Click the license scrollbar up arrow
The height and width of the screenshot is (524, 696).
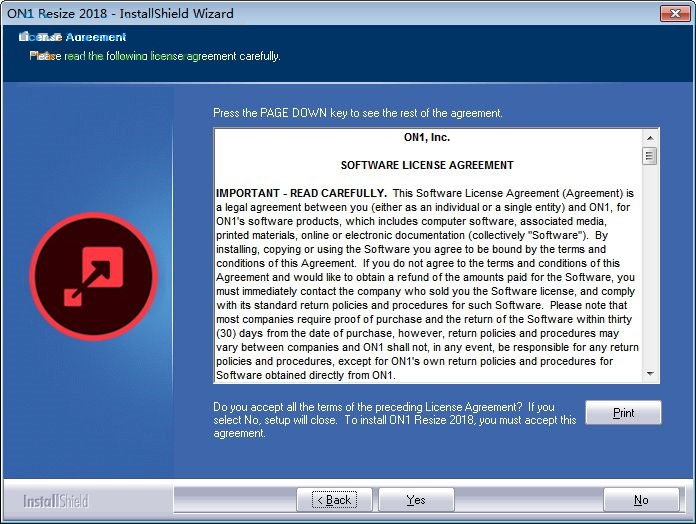[x=650, y=138]
